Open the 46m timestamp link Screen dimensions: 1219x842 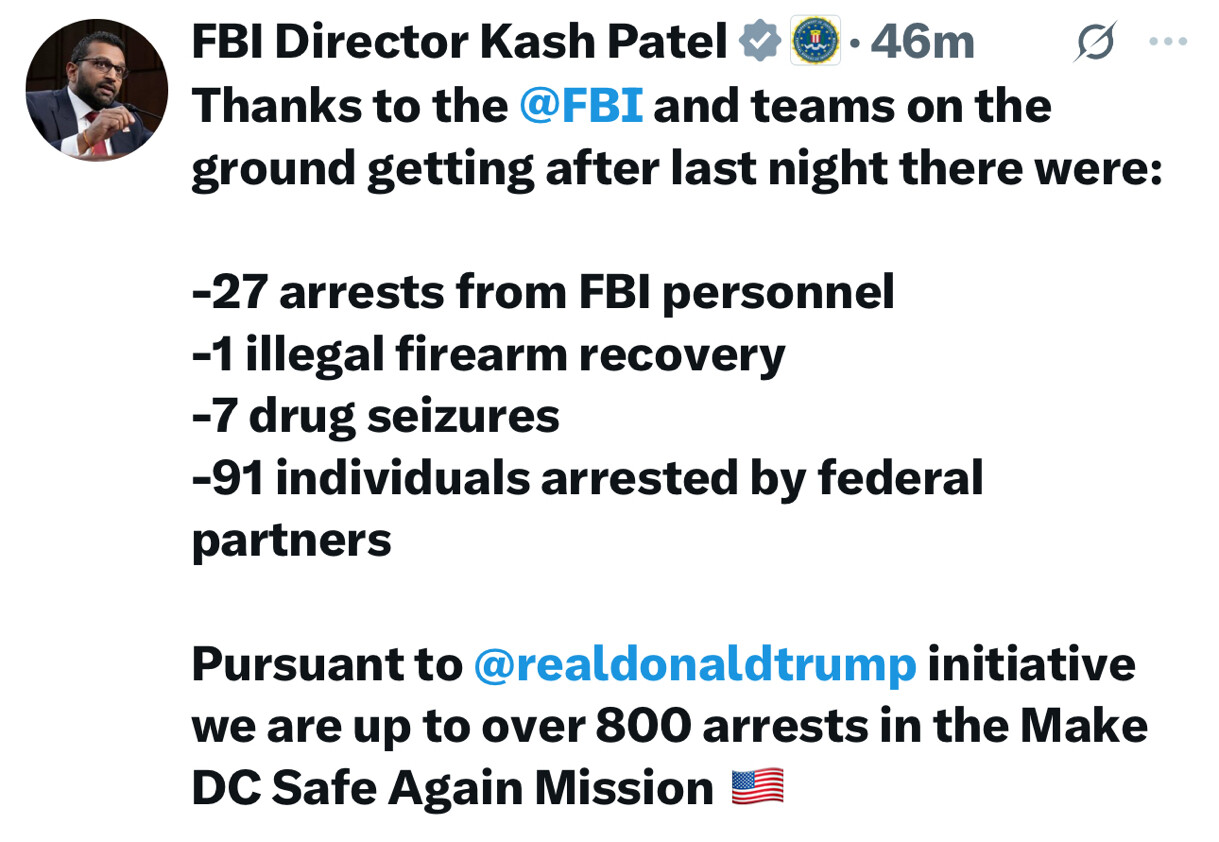pyautogui.click(x=922, y=42)
